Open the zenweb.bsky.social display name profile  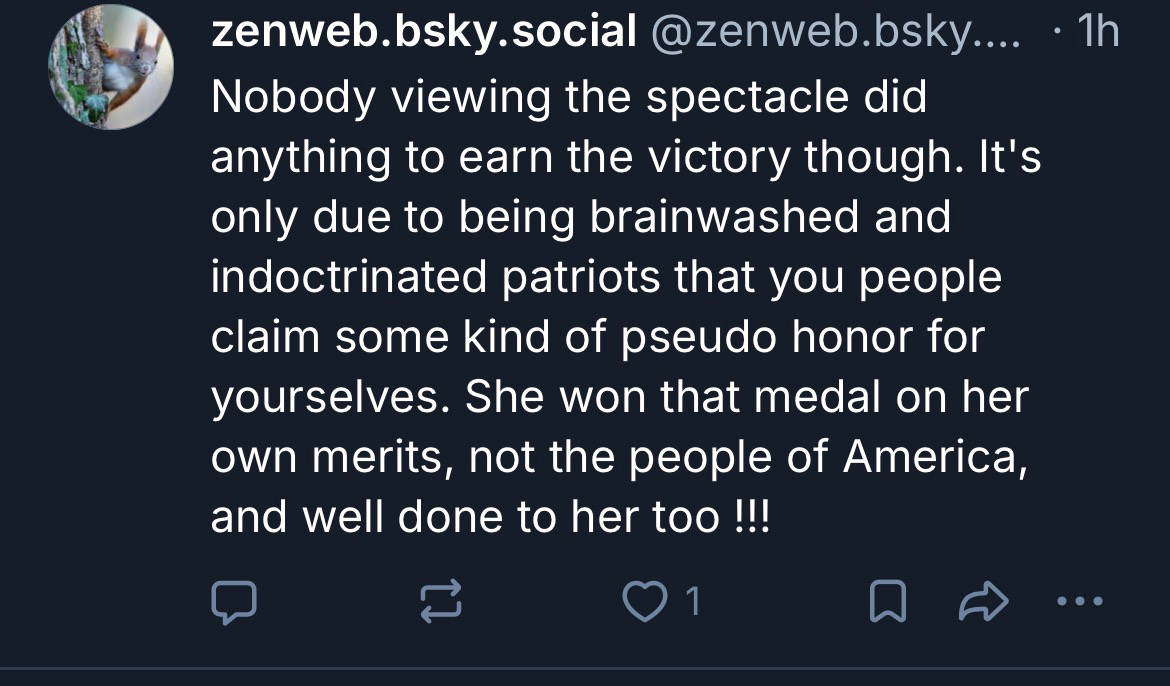423,33
